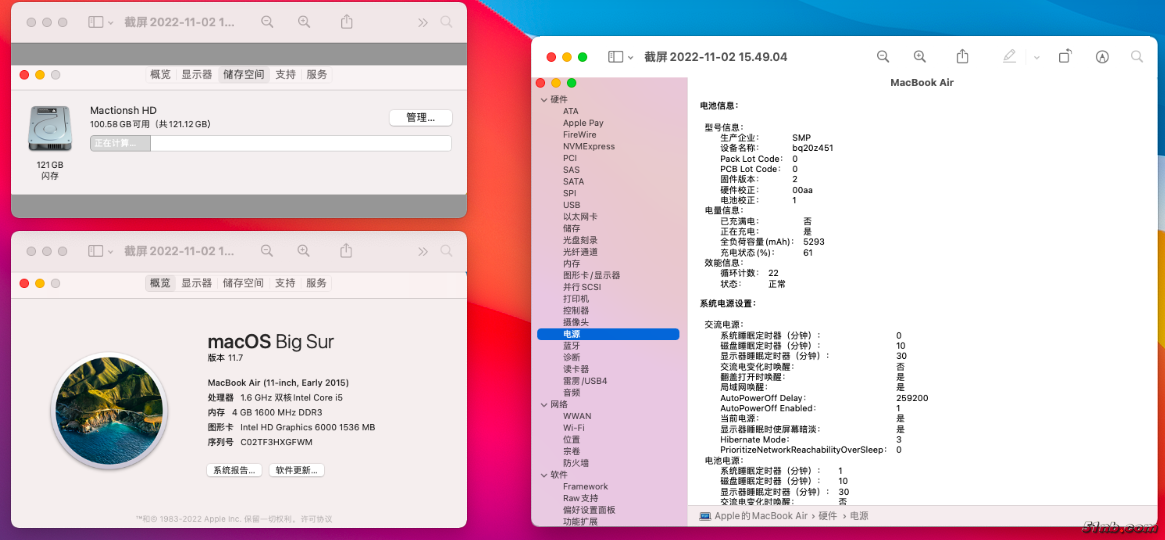Share the macOS Big Sur screenshot window
1165x540 pixels.
tap(347, 251)
